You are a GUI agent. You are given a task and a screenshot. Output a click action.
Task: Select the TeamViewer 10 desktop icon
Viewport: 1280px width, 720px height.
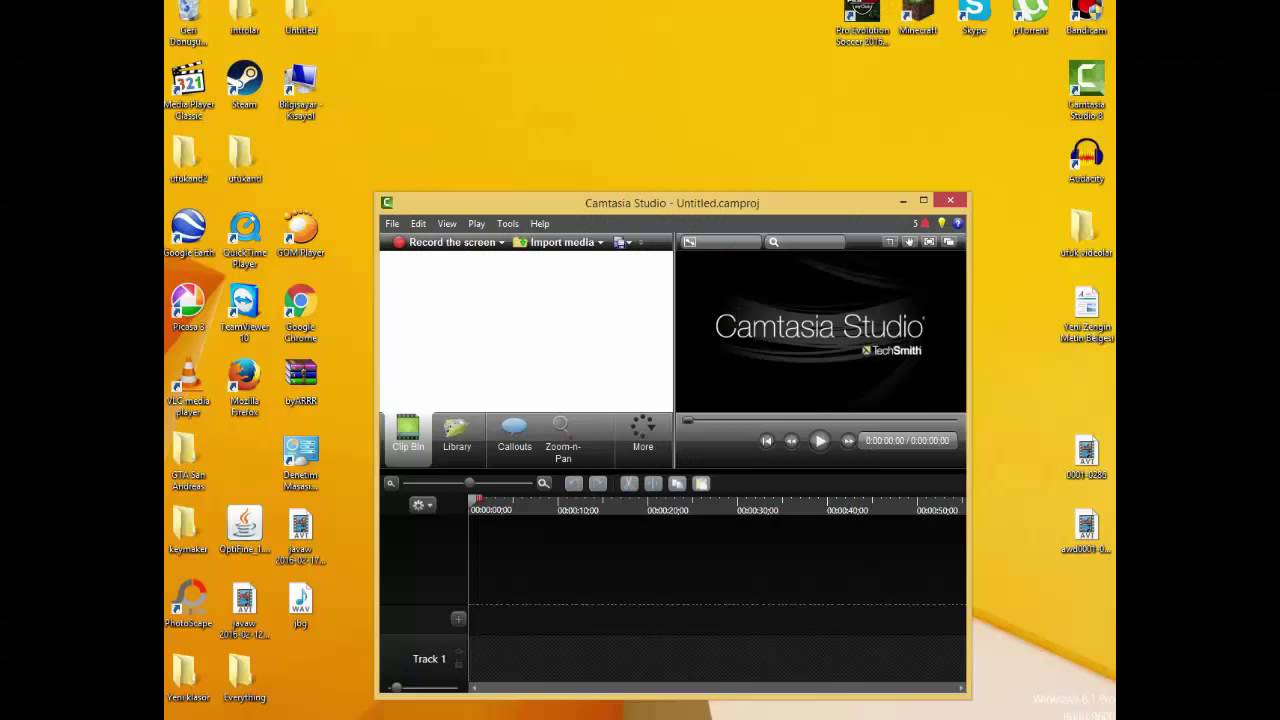coord(244,314)
